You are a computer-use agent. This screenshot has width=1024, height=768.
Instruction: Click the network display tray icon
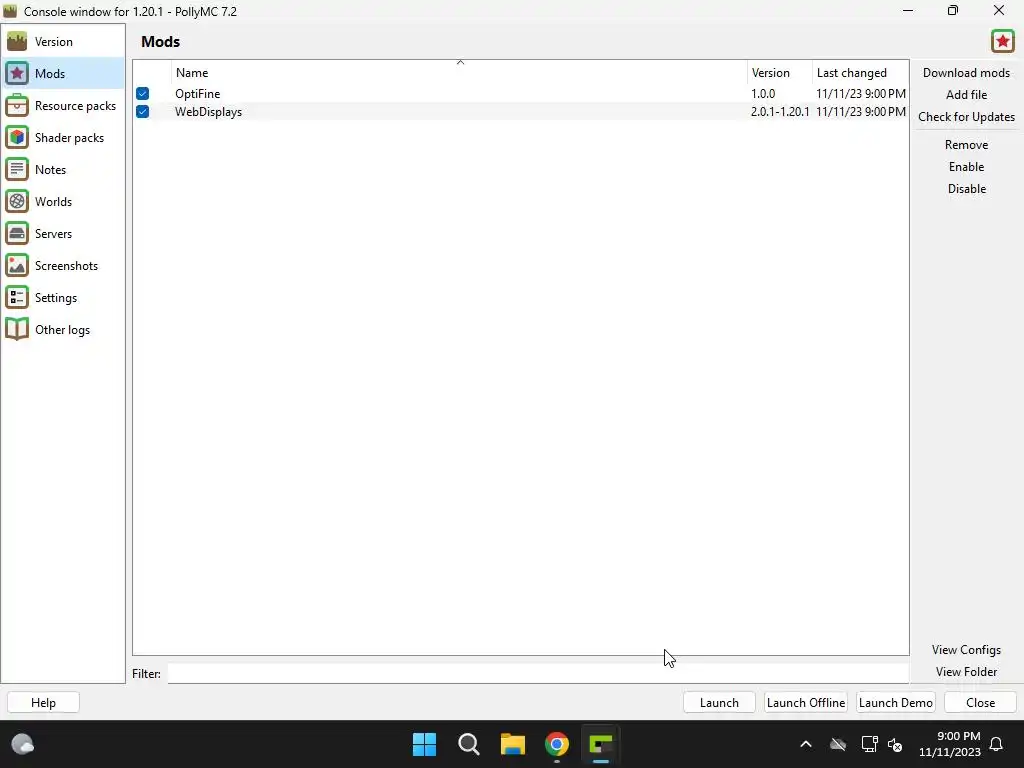coord(869,744)
